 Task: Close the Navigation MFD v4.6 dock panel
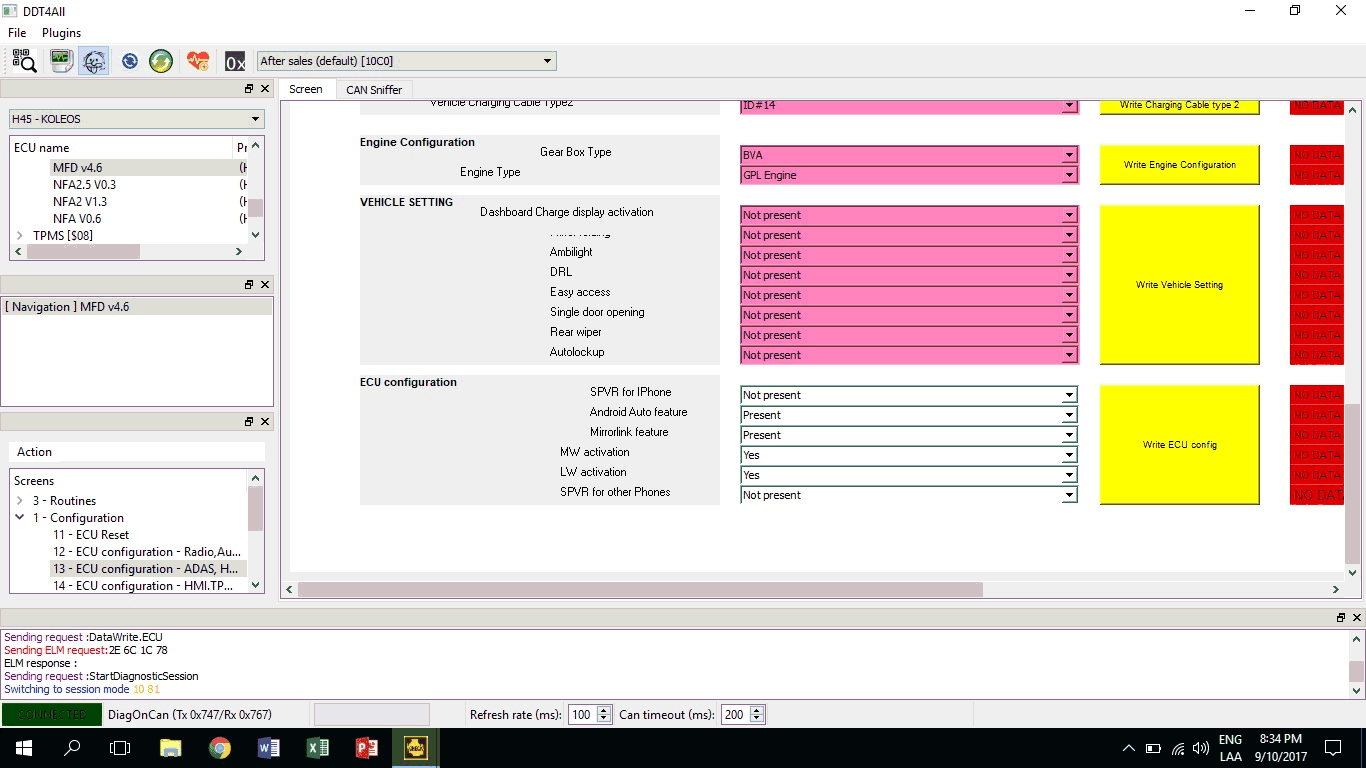(265, 285)
